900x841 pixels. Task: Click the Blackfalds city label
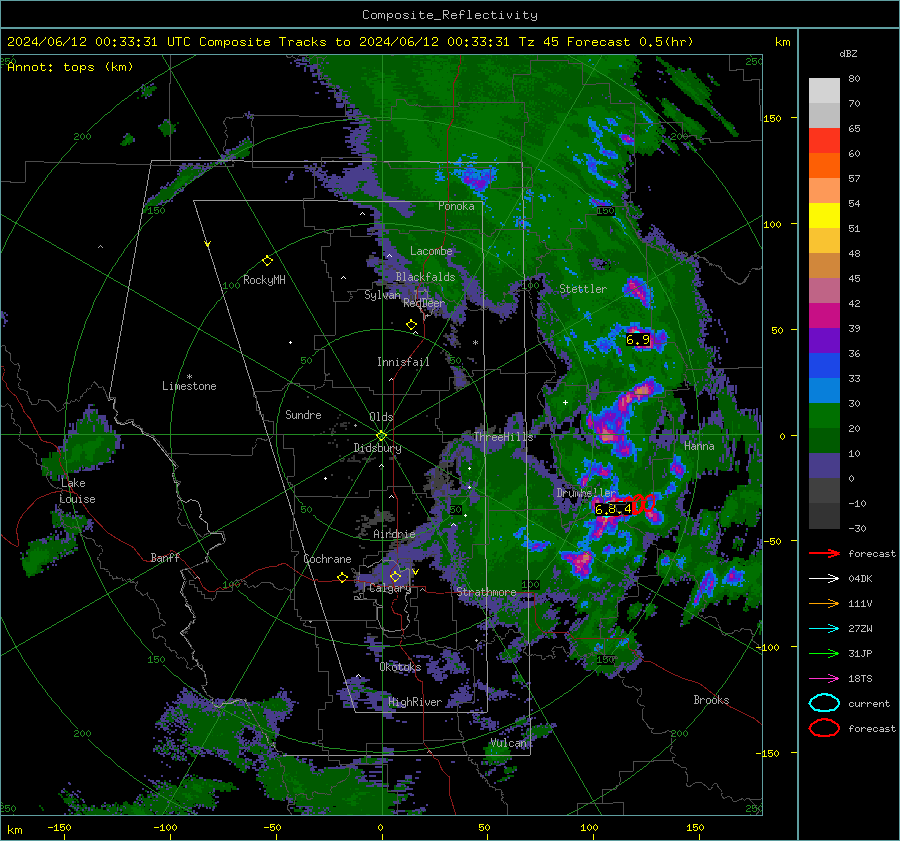point(425,277)
